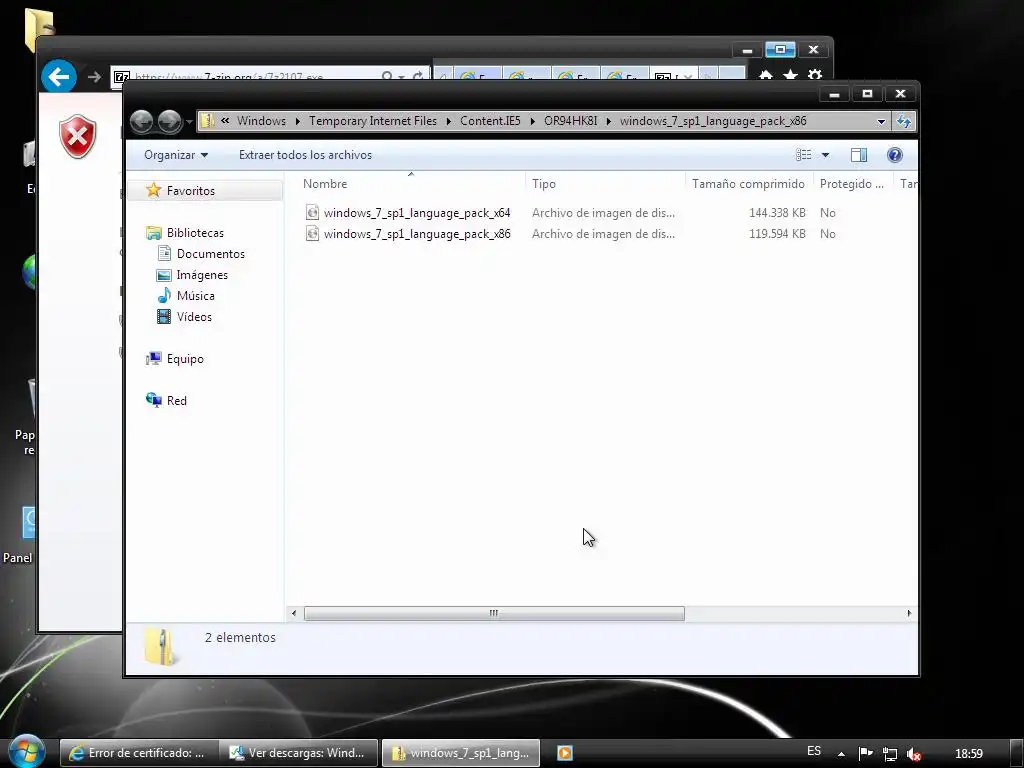The width and height of the screenshot is (1024, 768).
Task: Click Explorer forward navigation arrow
Action: point(170,121)
